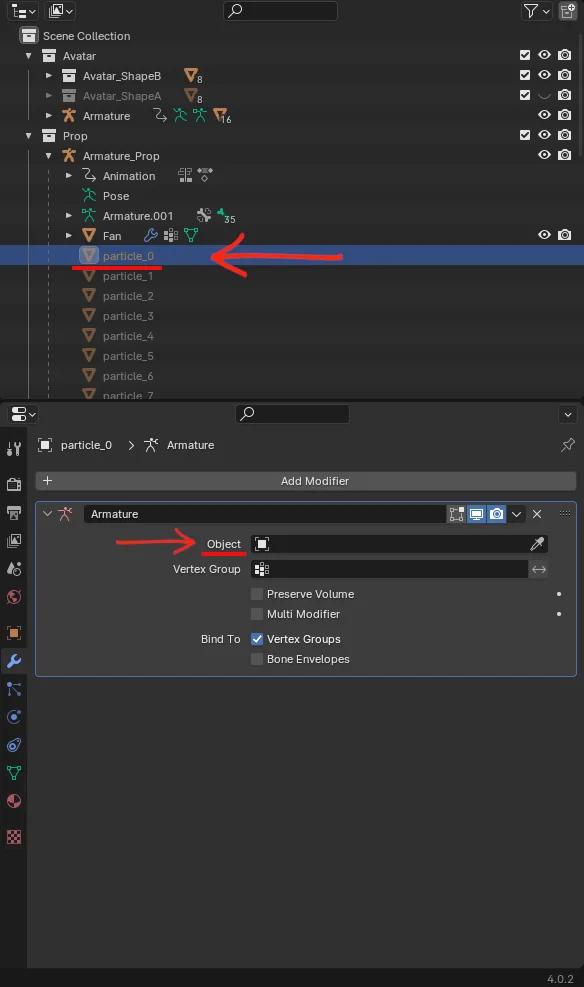
Task: Click the new collection icon in outliner header
Action: [x=567, y=11]
